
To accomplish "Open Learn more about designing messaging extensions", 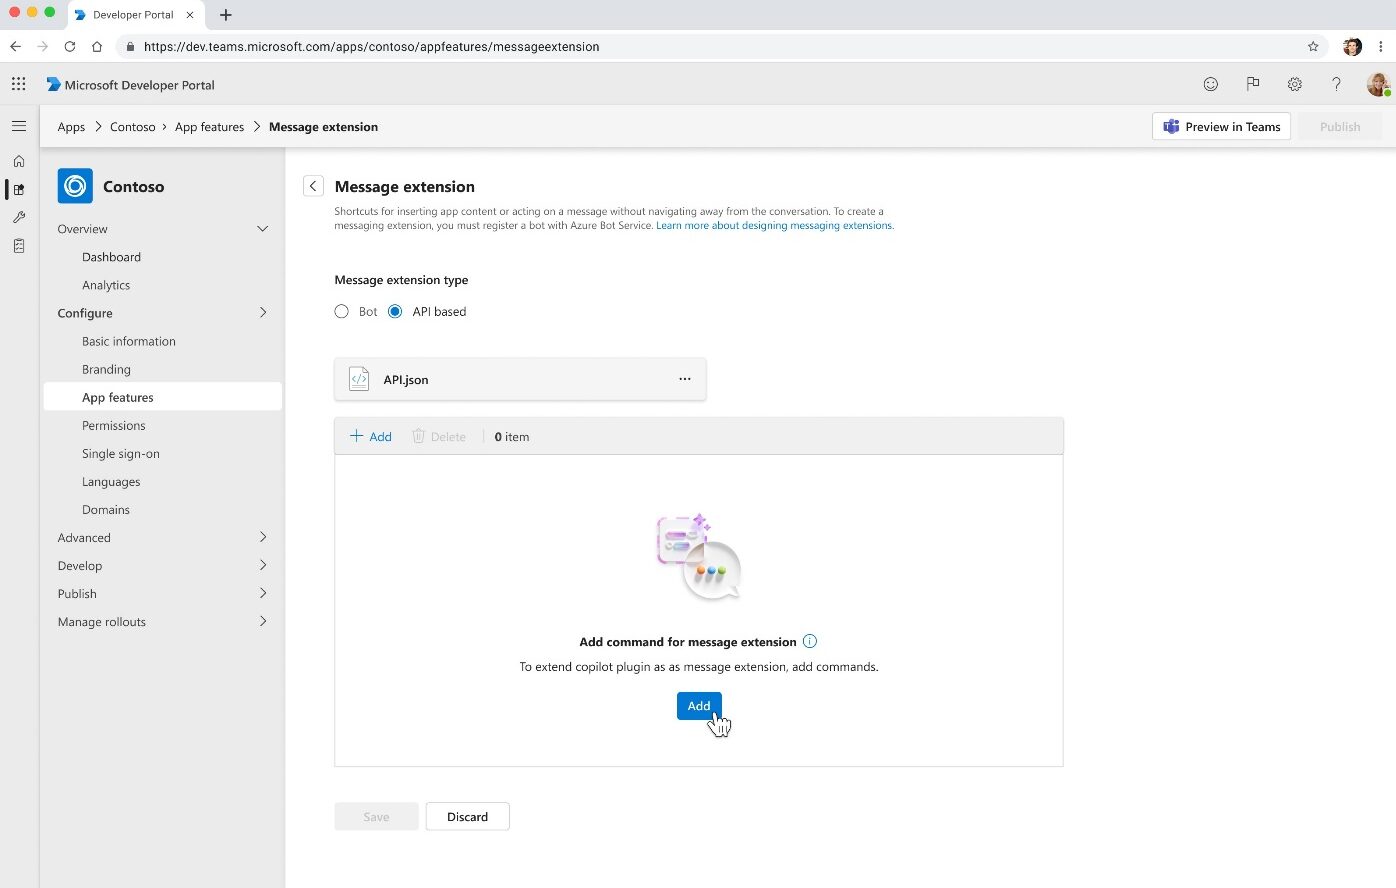I will pyautogui.click(x=774, y=225).
